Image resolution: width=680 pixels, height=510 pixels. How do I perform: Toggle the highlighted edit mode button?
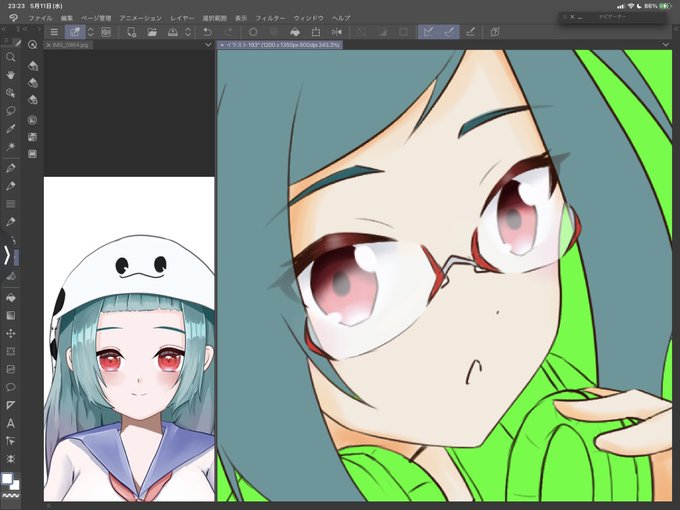tap(75, 32)
